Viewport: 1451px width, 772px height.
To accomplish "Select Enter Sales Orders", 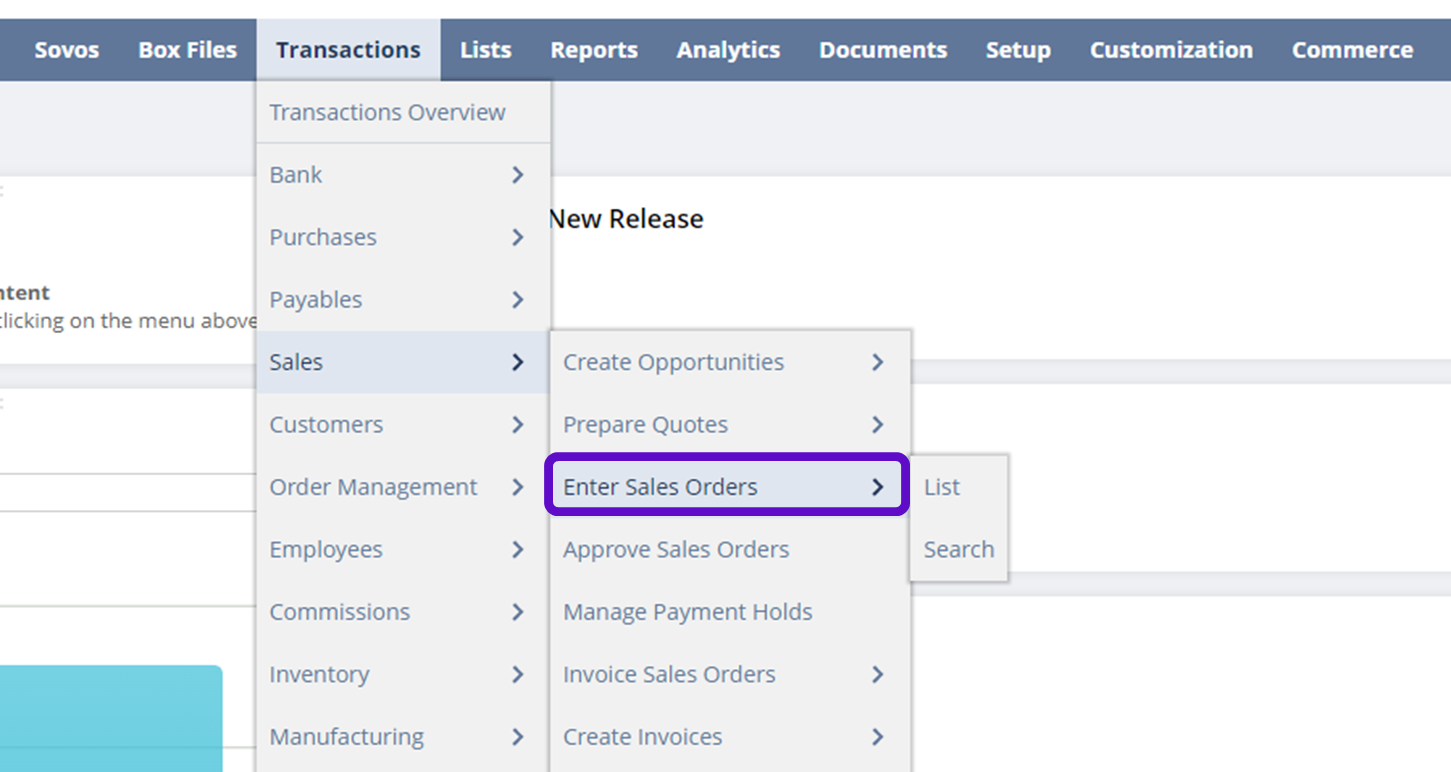I will (x=661, y=487).
